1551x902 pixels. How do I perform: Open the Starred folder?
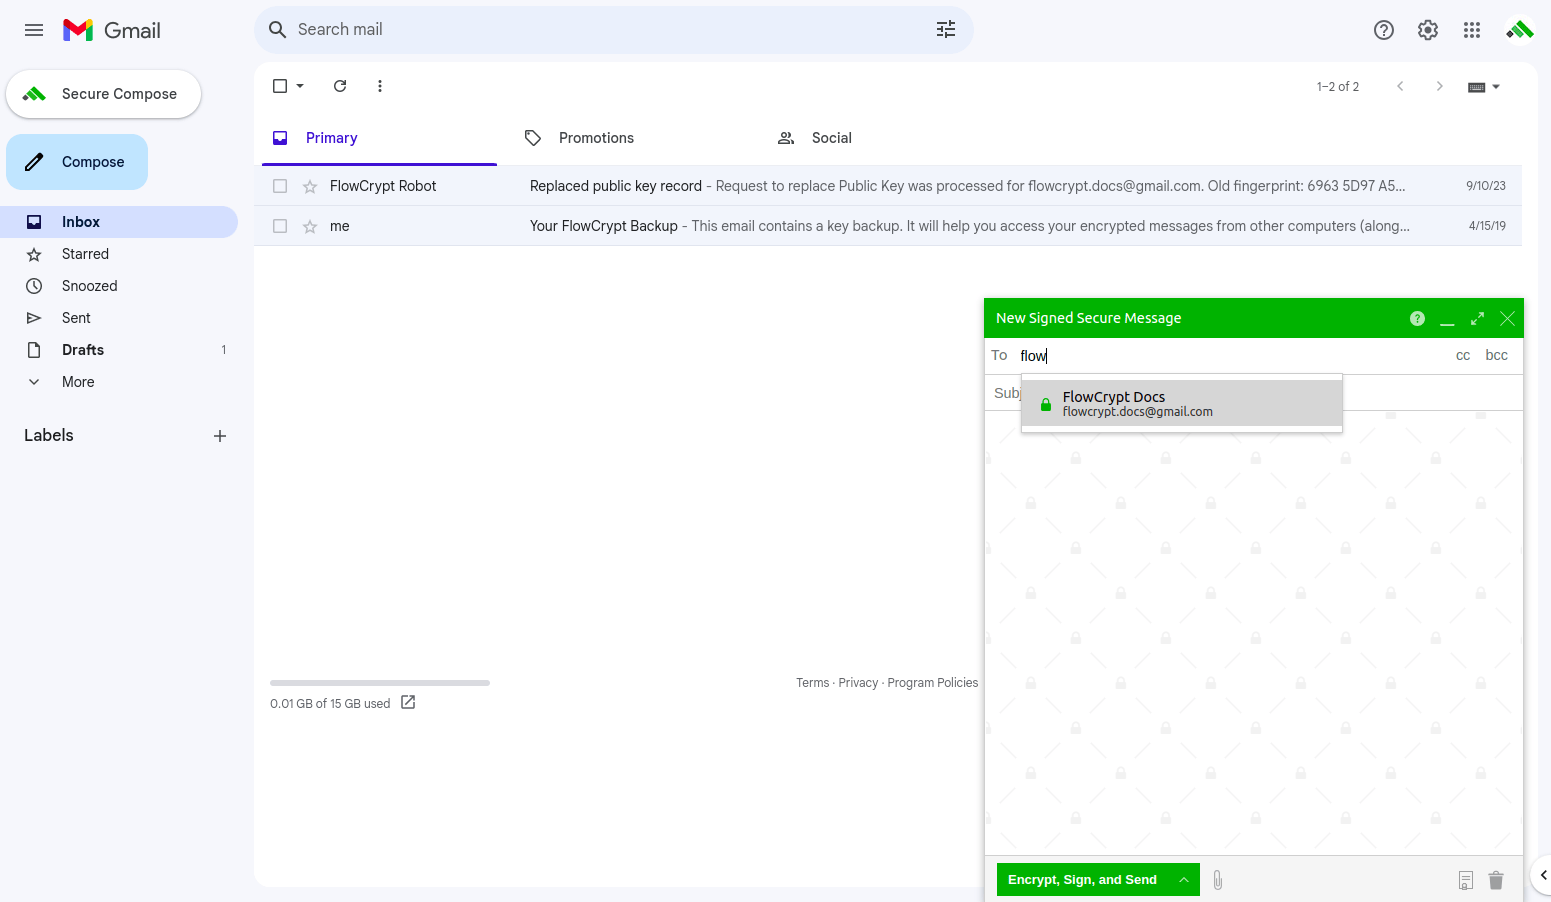tap(119, 254)
